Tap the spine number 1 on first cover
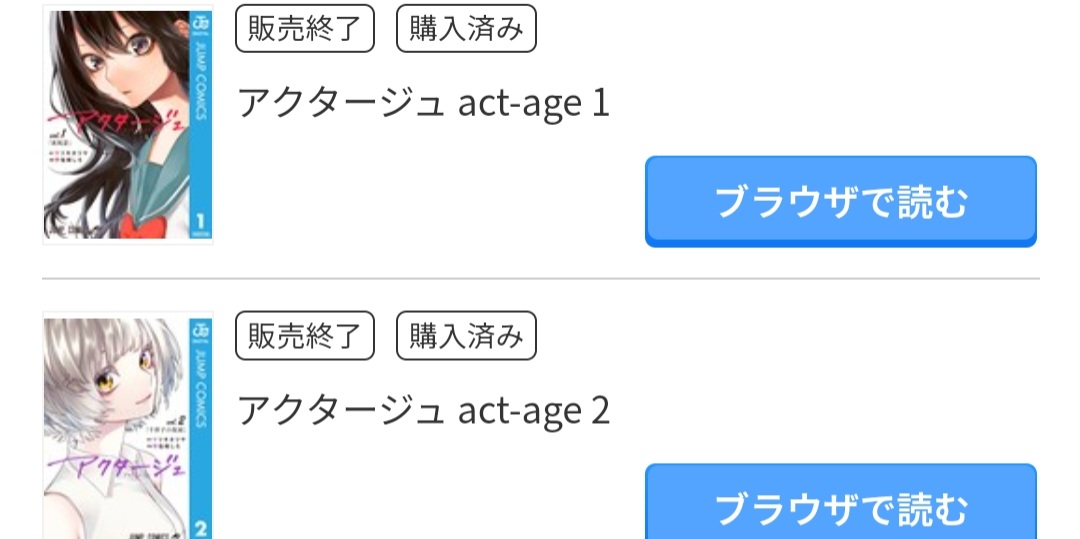The height and width of the screenshot is (539, 1080). click(x=200, y=221)
